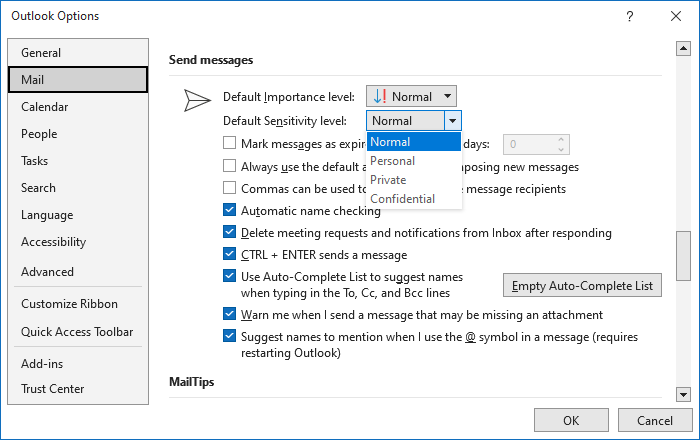
Task: Open the Search options category
Action: click(x=78, y=188)
